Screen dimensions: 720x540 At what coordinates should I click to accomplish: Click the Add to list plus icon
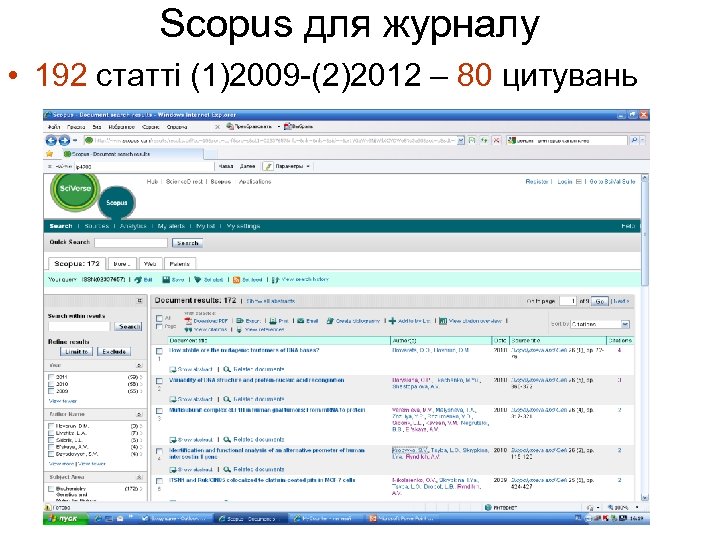tap(392, 321)
